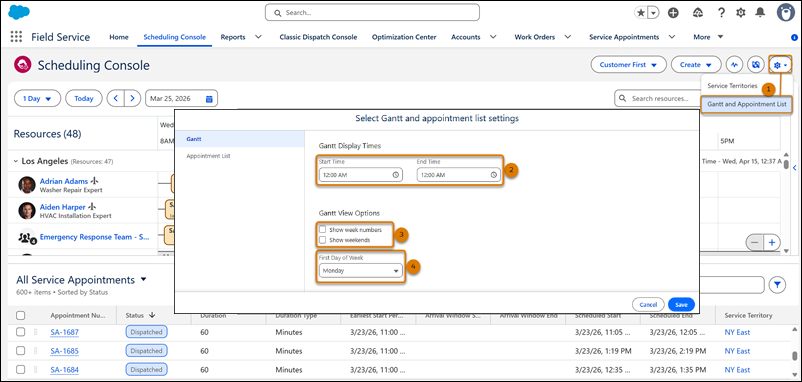
Task: Check the SA-1684 row checkbox
Action: (20, 370)
